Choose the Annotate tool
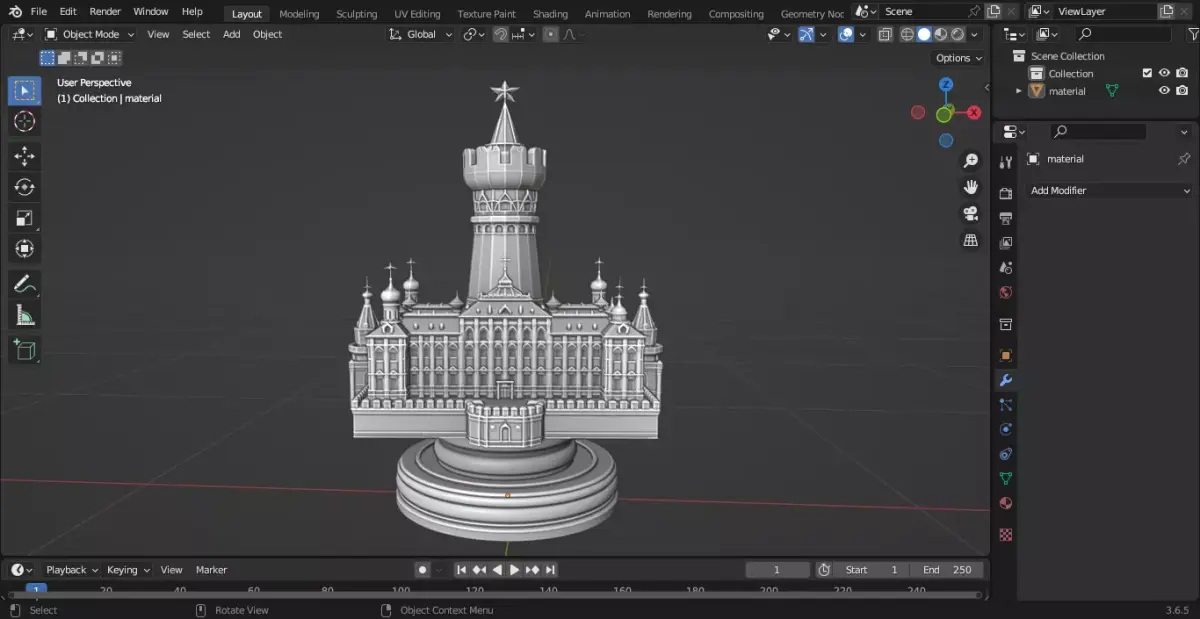This screenshot has width=1200, height=619. pyautogui.click(x=25, y=284)
